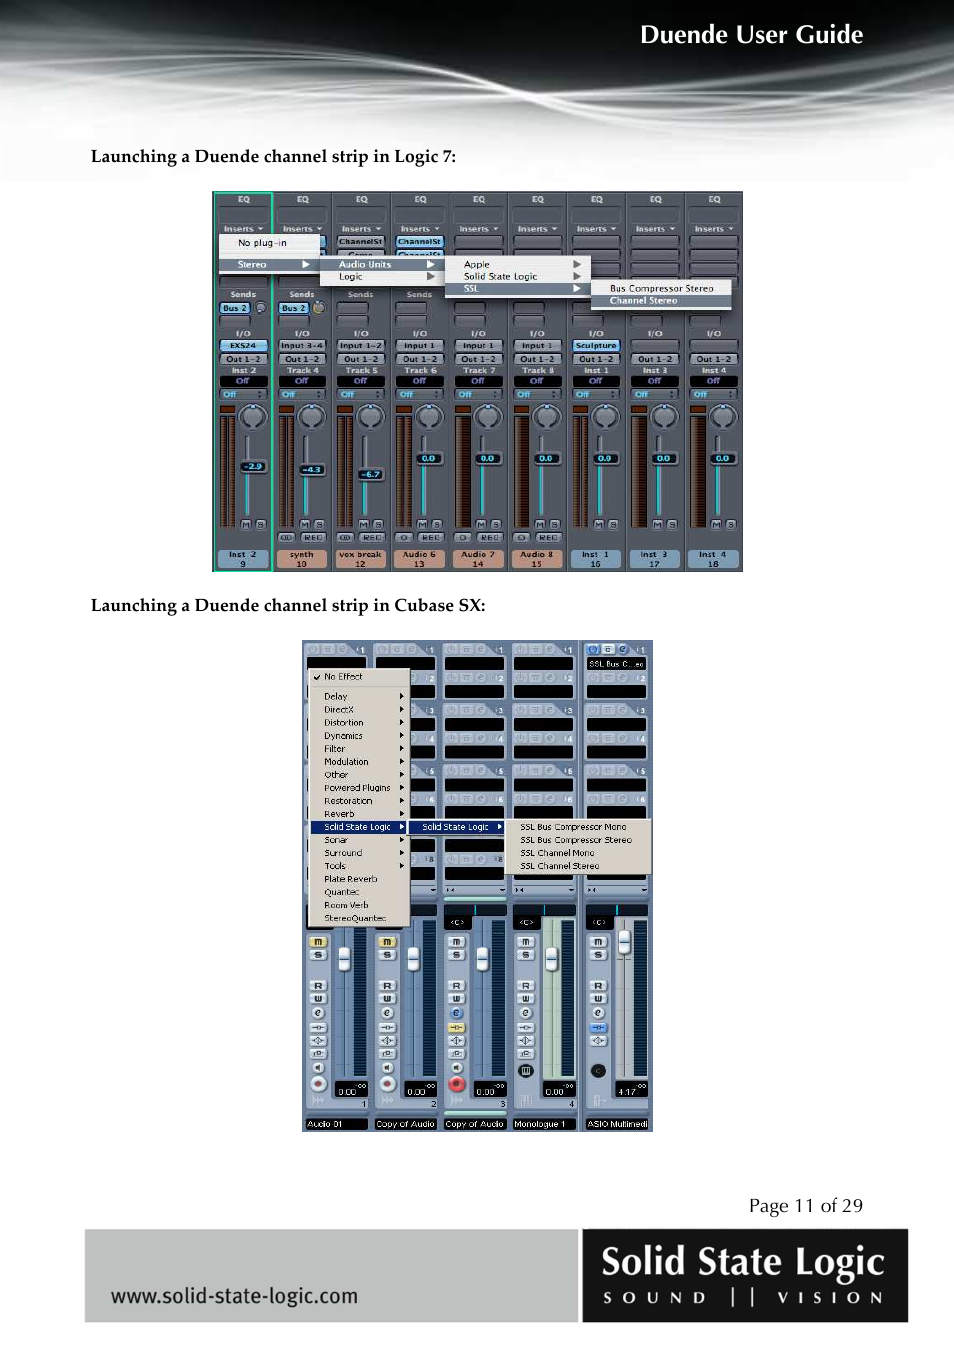Click the red record enable on Cubase channel 3

pos(457,1084)
